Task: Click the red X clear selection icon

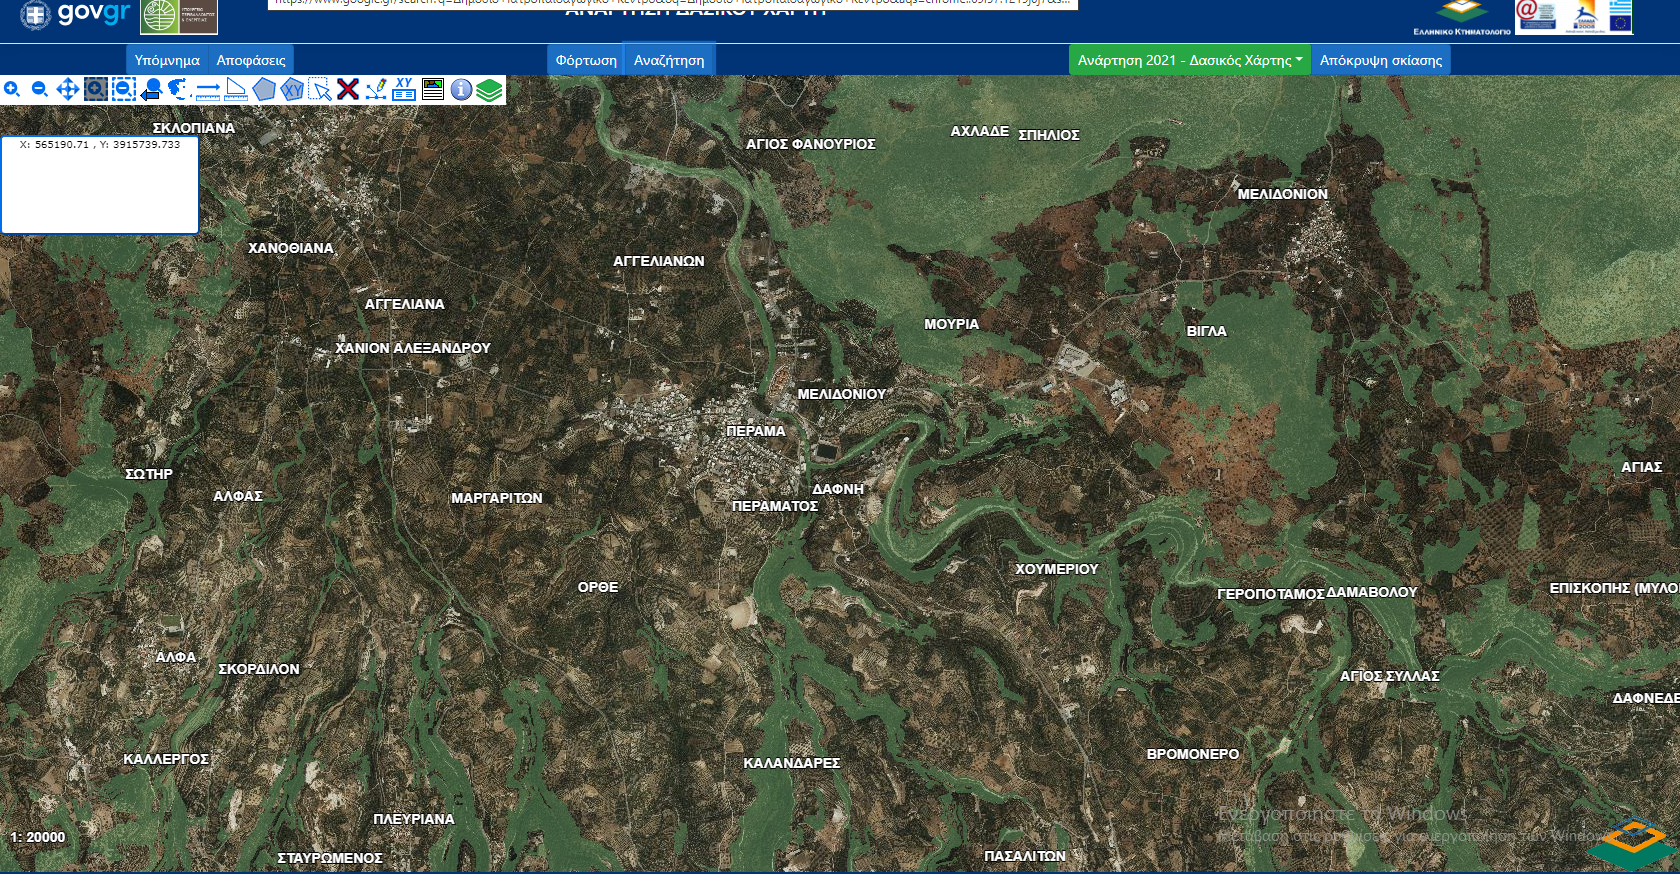Action: [x=348, y=90]
